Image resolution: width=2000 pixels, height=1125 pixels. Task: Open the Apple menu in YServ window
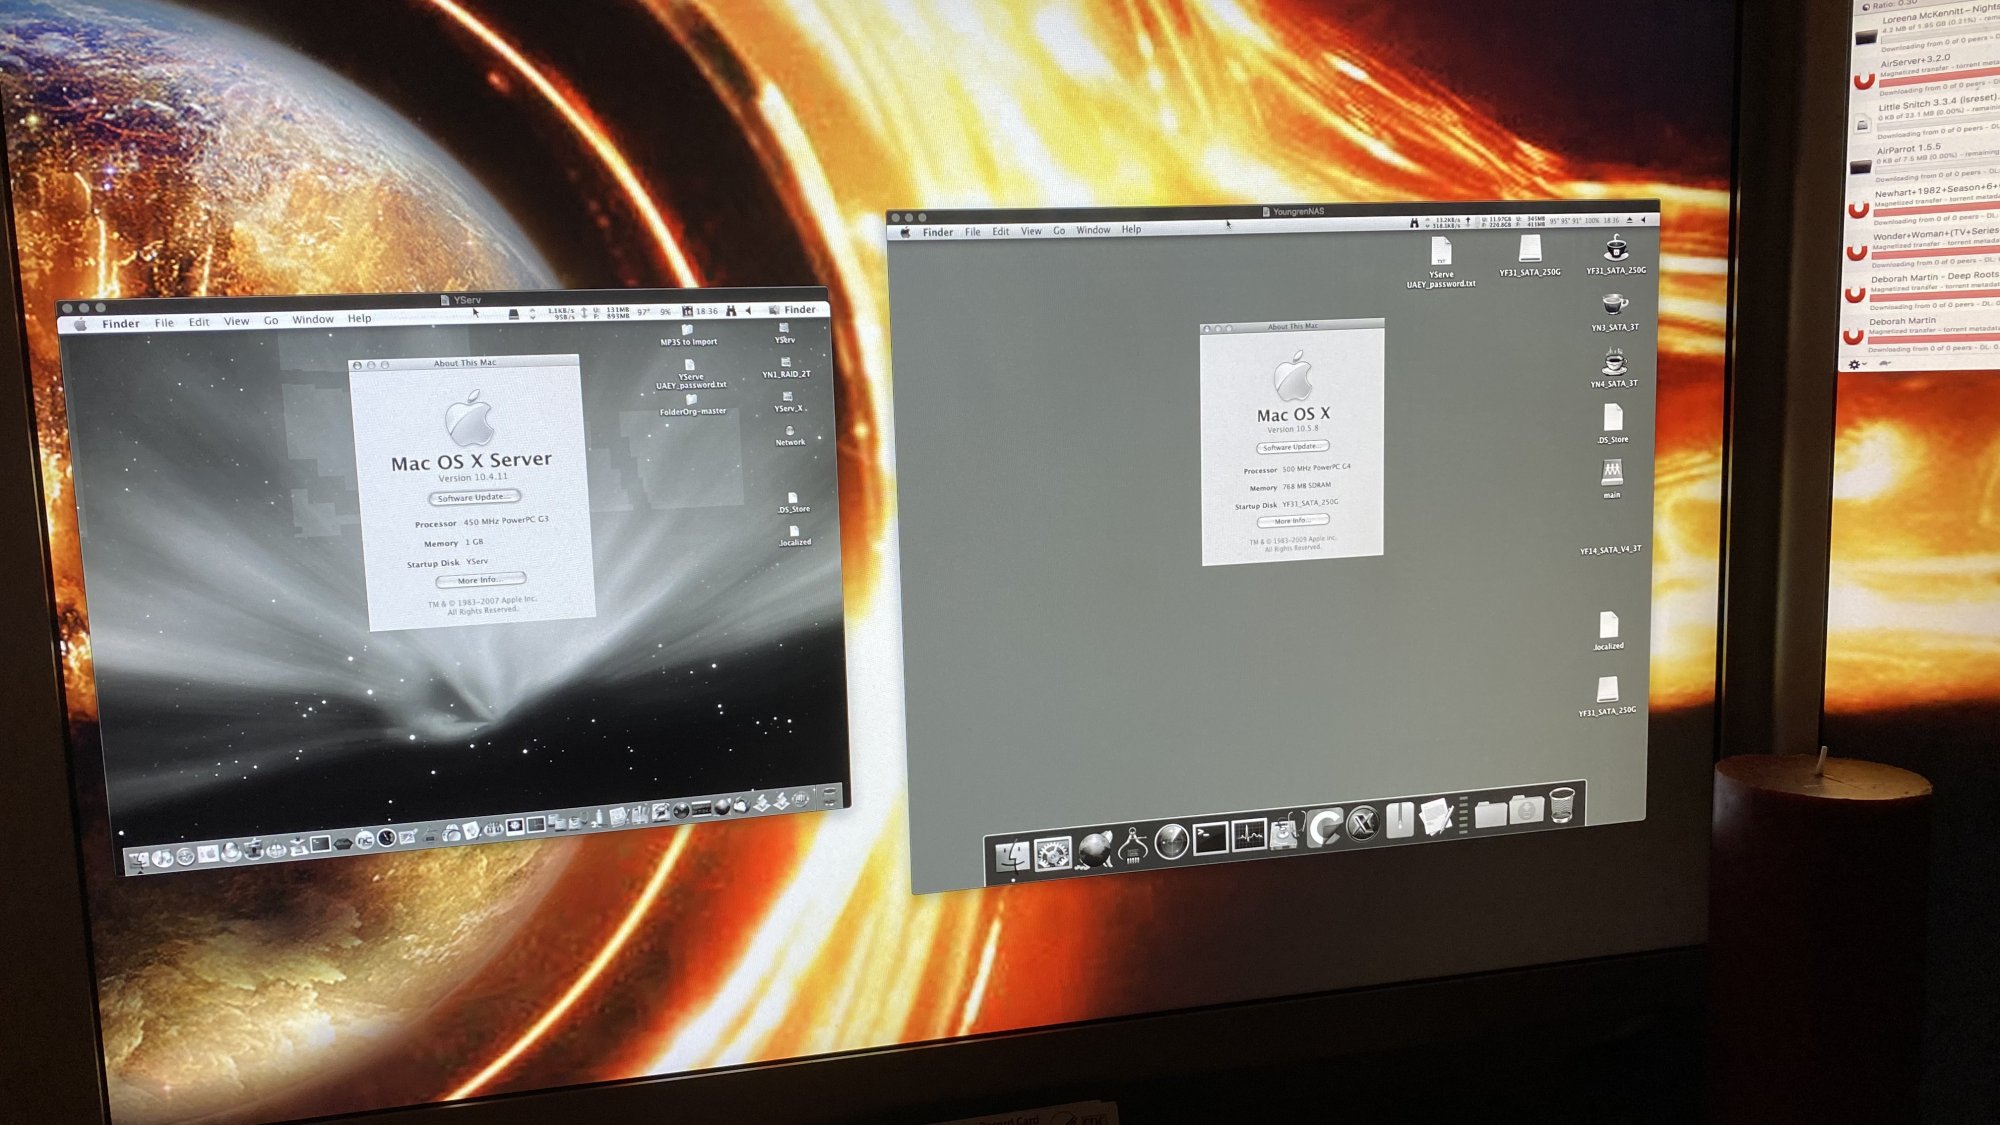point(81,324)
